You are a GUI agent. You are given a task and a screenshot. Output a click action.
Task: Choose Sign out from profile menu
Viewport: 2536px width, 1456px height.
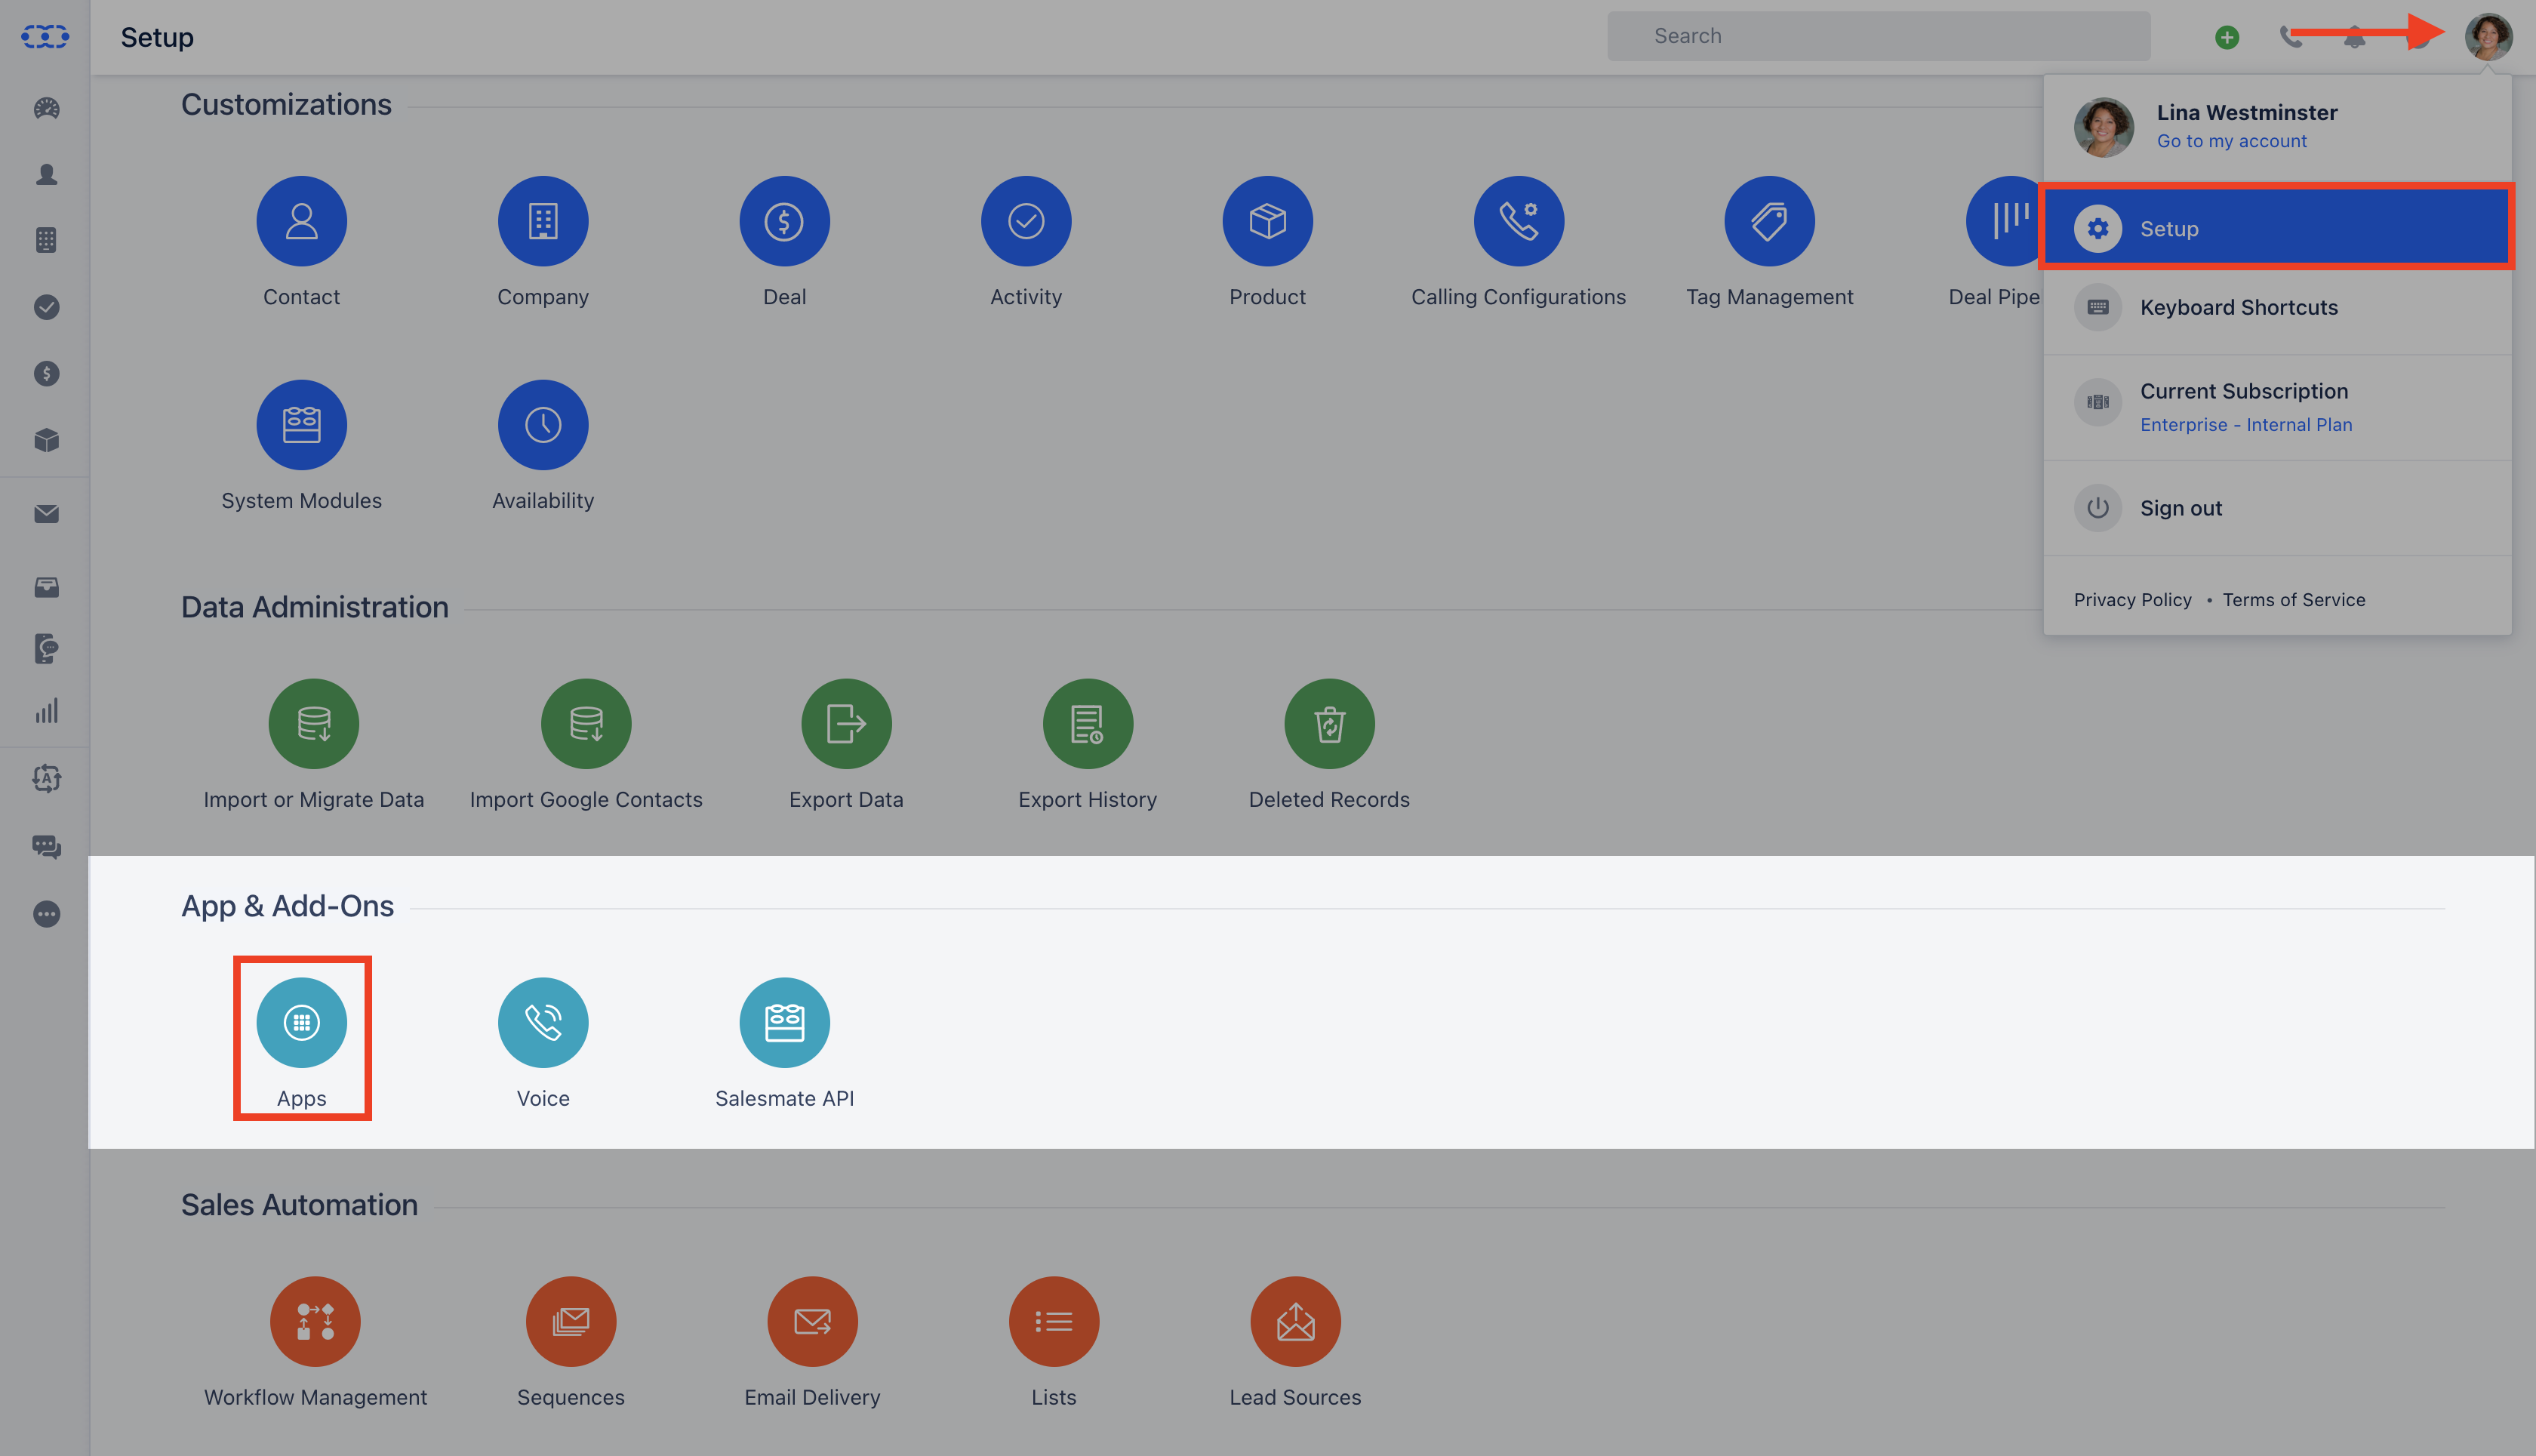point(2277,508)
